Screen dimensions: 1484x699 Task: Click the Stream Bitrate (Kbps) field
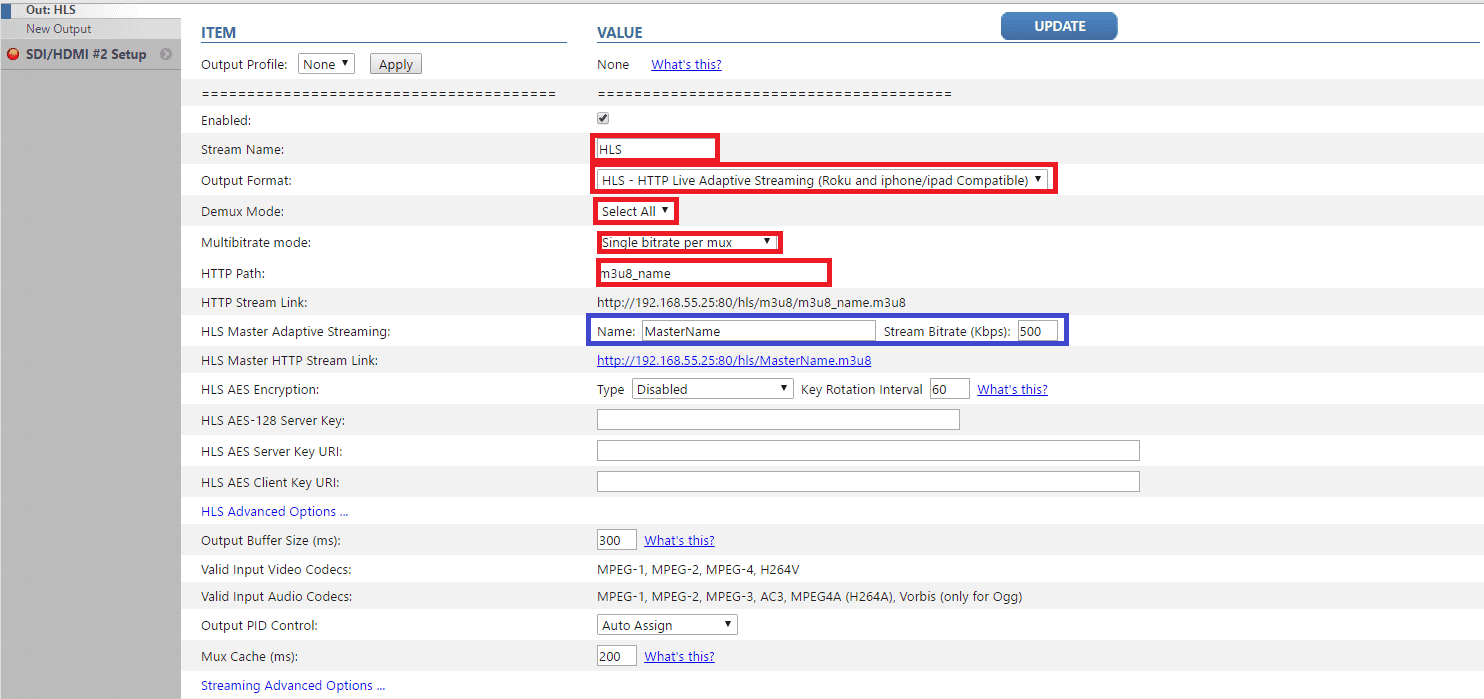pyautogui.click(x=1037, y=331)
